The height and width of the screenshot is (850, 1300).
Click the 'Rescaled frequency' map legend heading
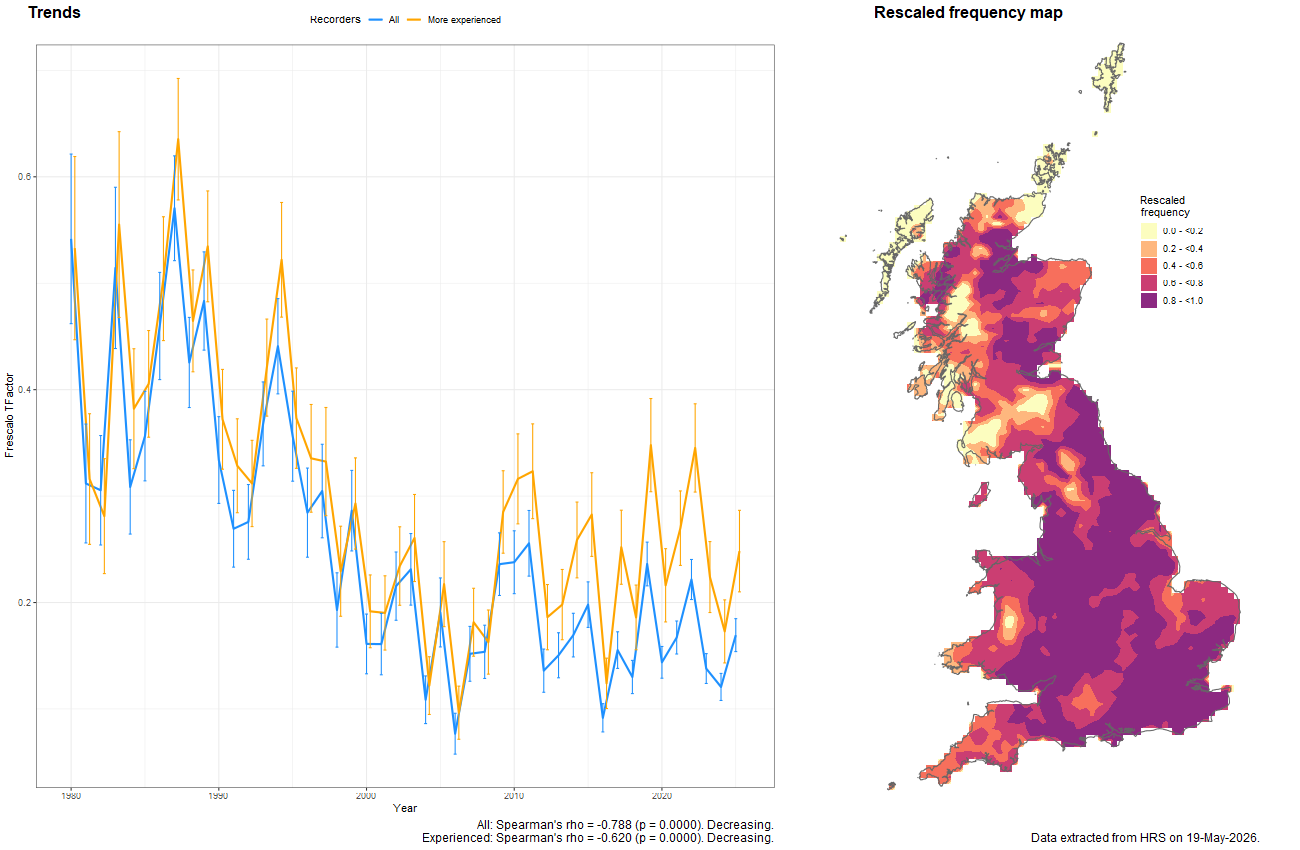[x=1165, y=206]
